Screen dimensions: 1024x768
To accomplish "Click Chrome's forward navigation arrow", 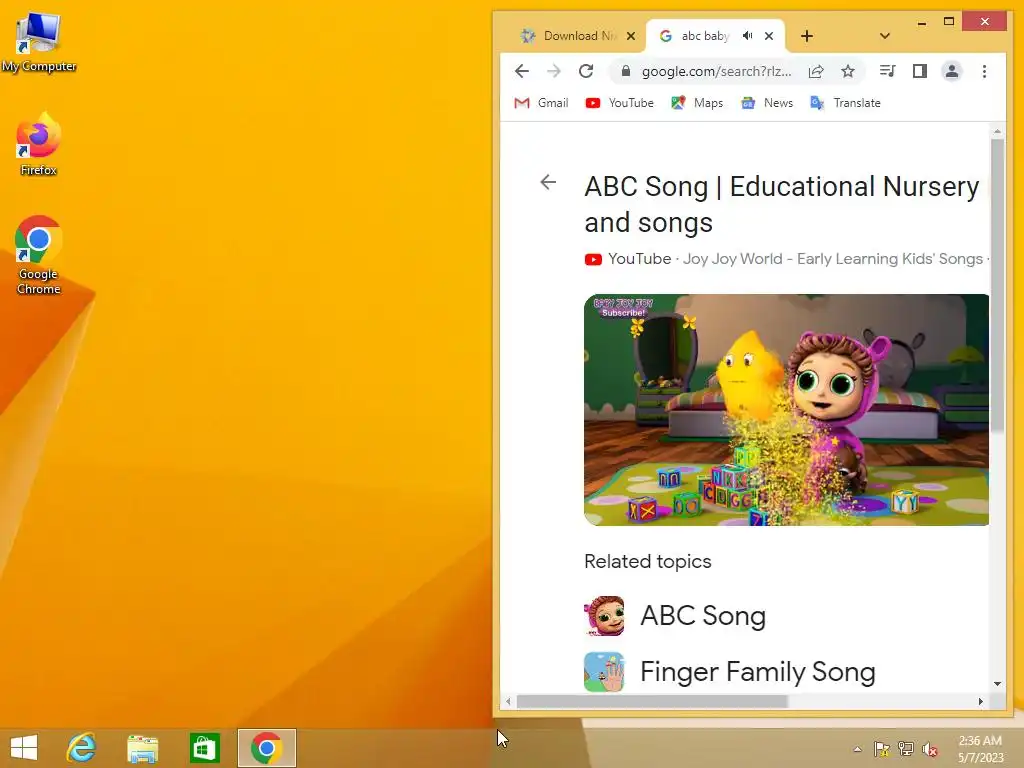I will tap(553, 71).
